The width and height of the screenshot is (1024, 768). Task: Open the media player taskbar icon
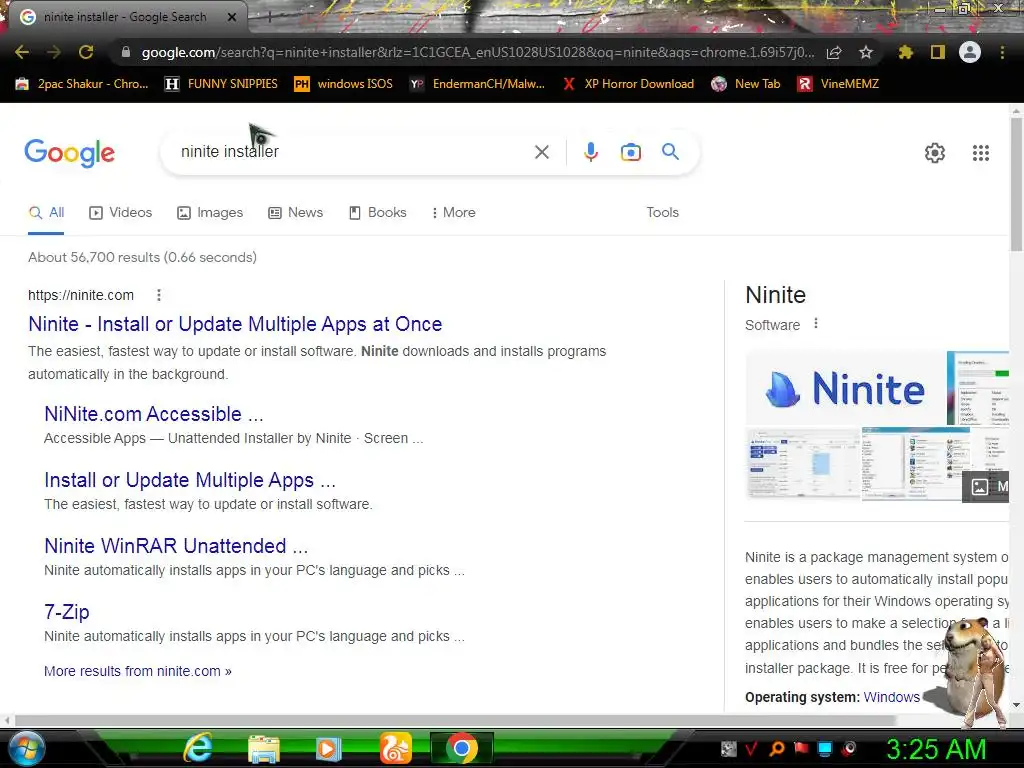328,748
